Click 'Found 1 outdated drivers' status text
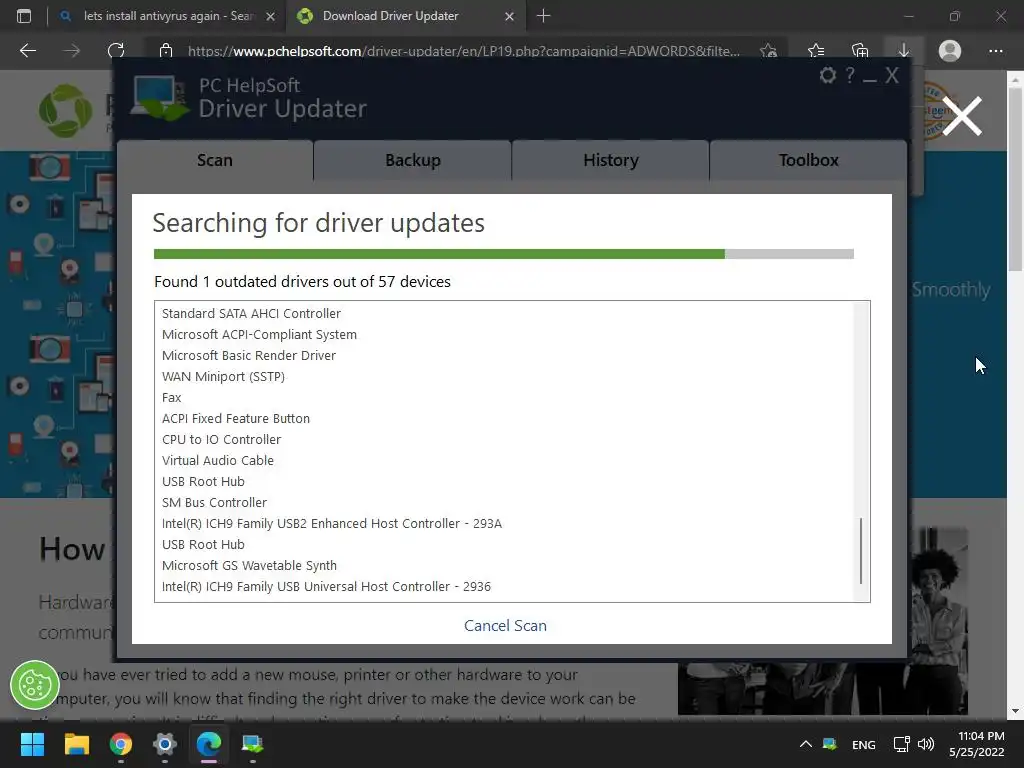The height and width of the screenshot is (768, 1024). coord(302,281)
